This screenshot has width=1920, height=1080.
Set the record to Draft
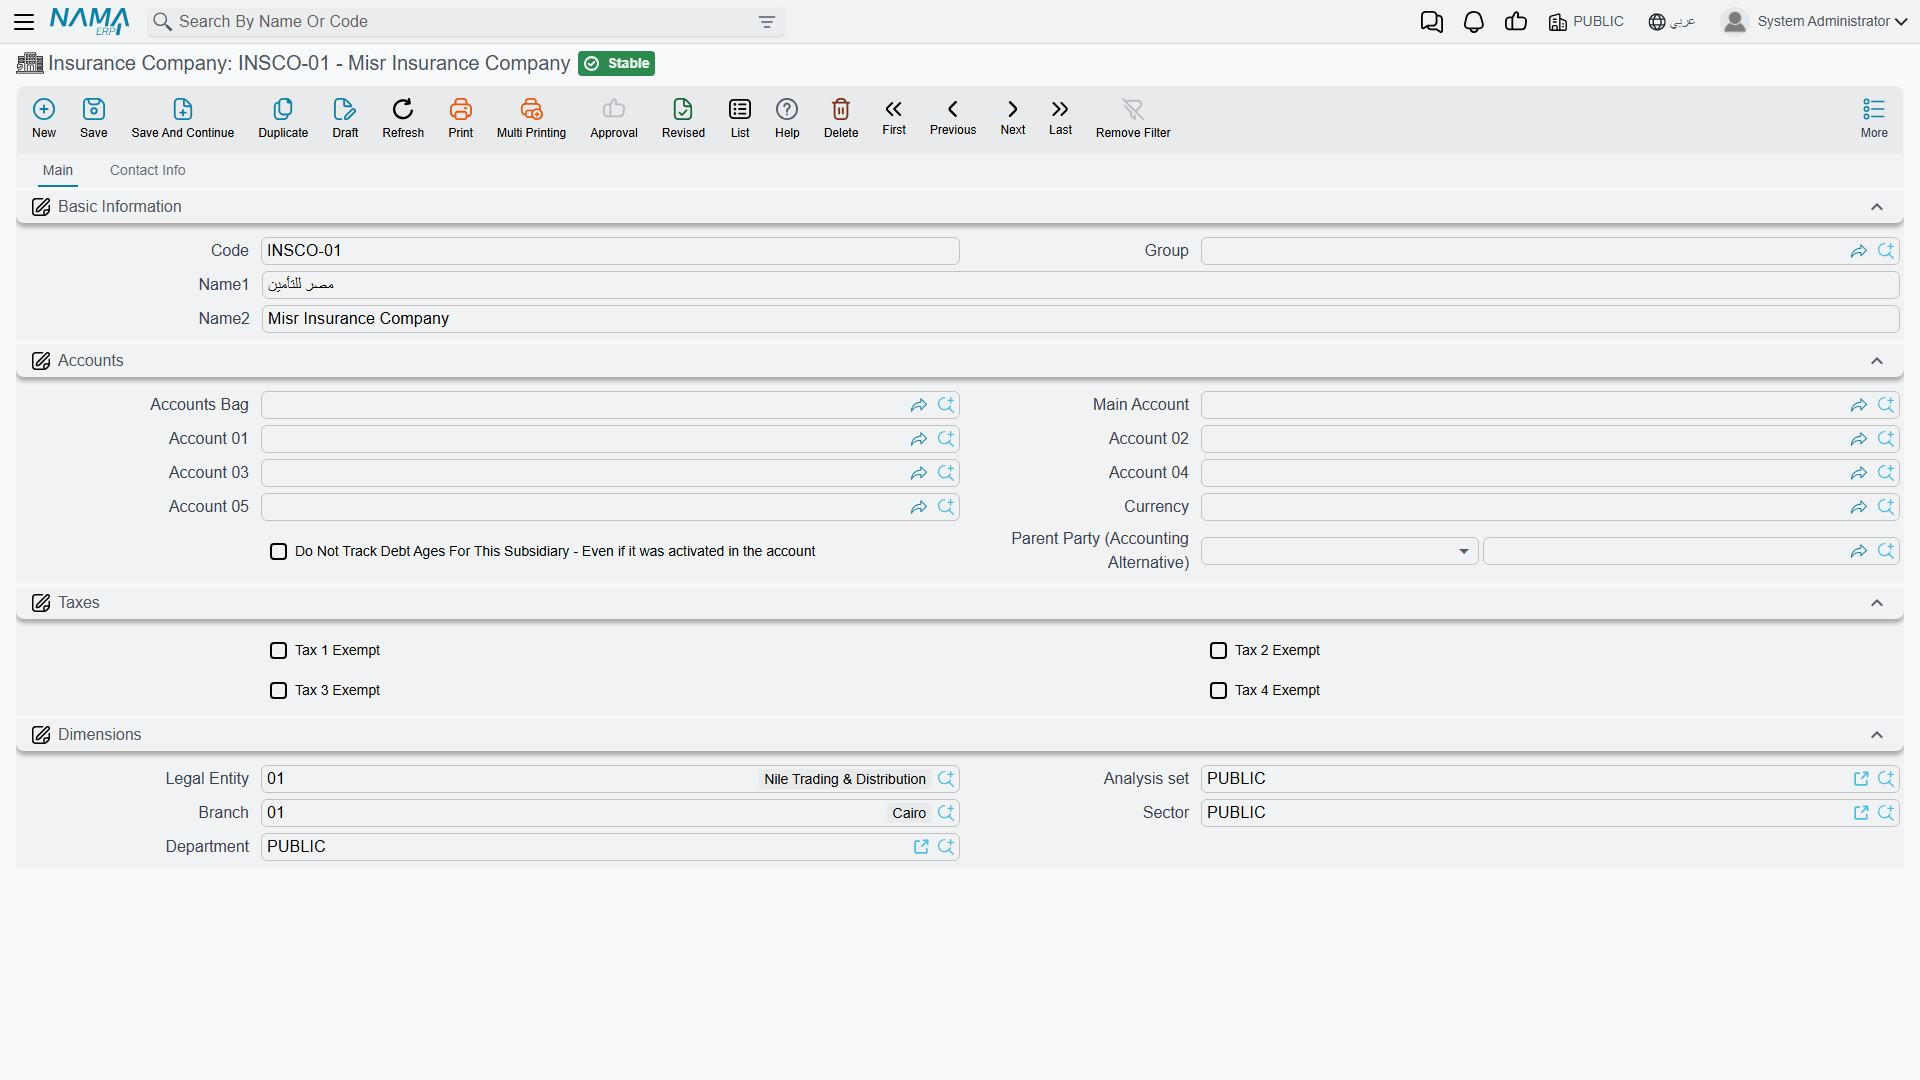(x=345, y=118)
